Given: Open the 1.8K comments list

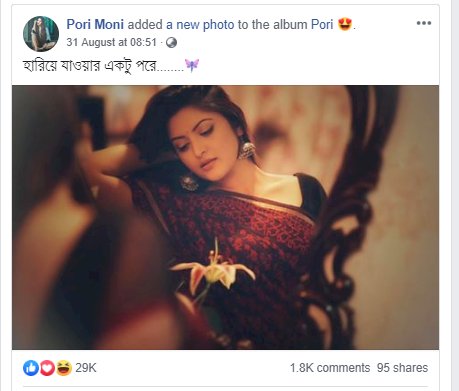Looking at the screenshot, I should [x=330, y=368].
